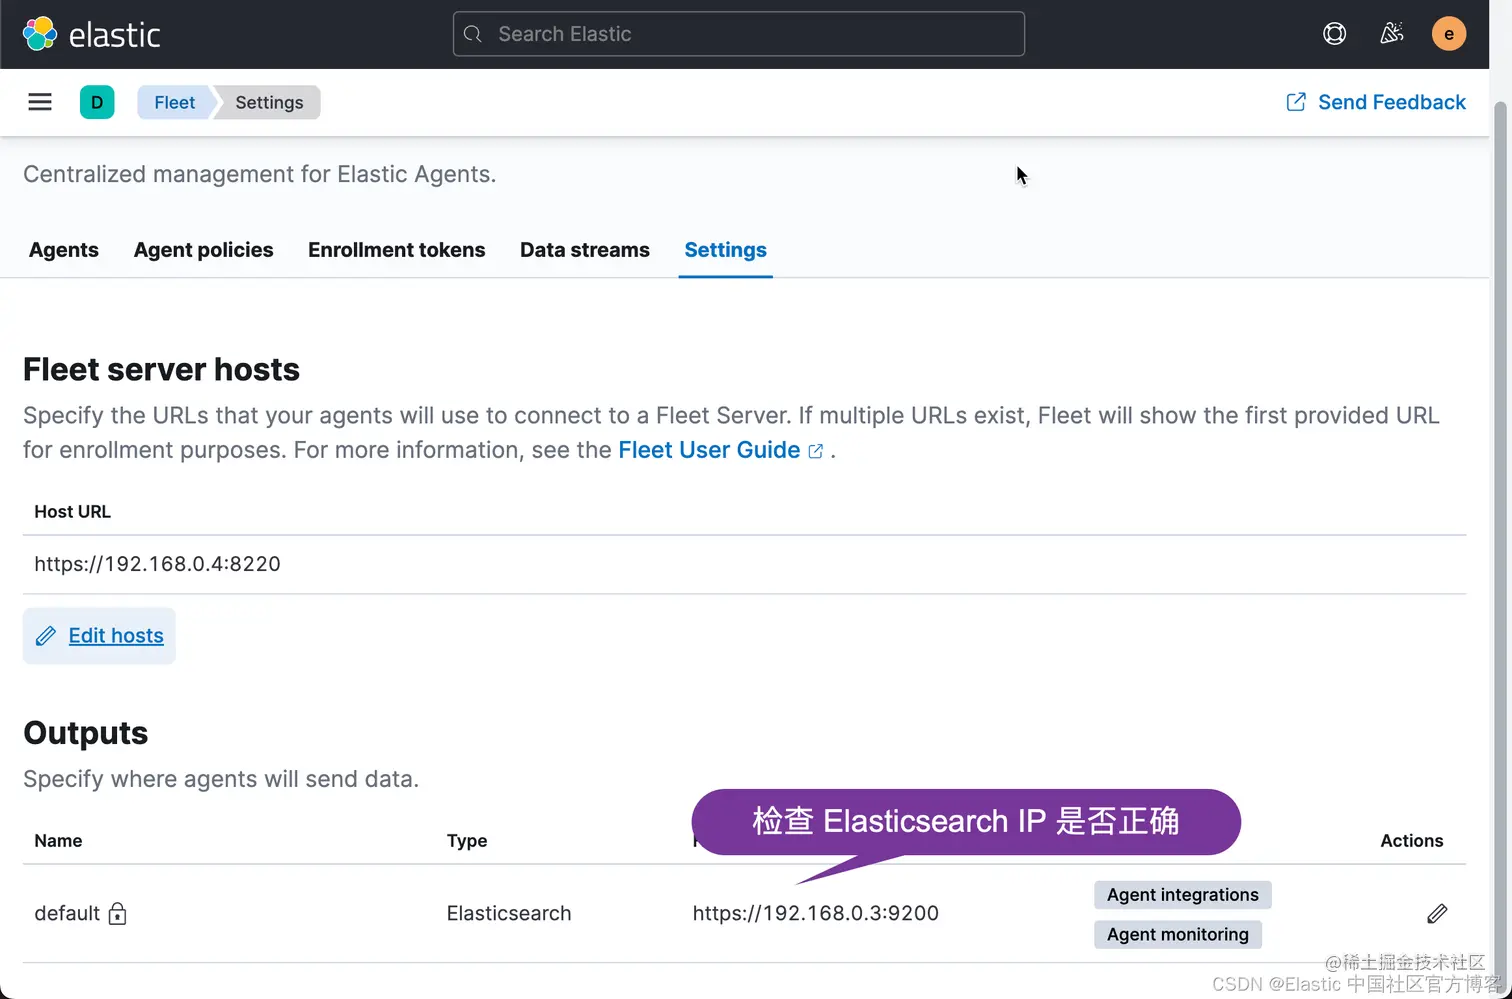Click the host URL https://192.168.0.4:8220
1512x999 pixels.
point(157,564)
